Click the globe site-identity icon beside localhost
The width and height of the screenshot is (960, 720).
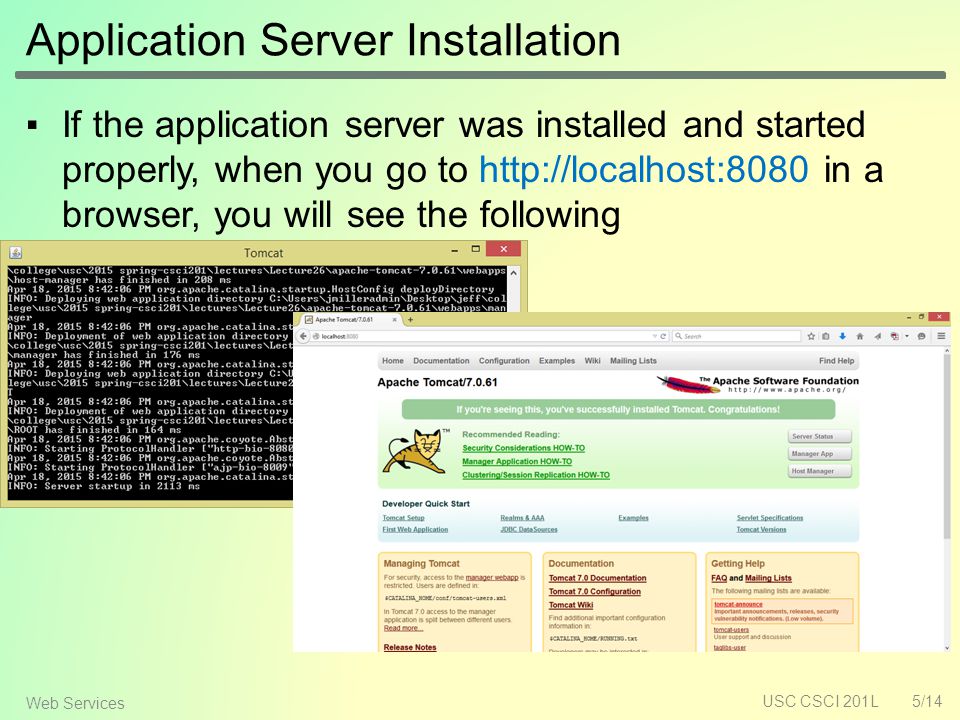pos(316,336)
